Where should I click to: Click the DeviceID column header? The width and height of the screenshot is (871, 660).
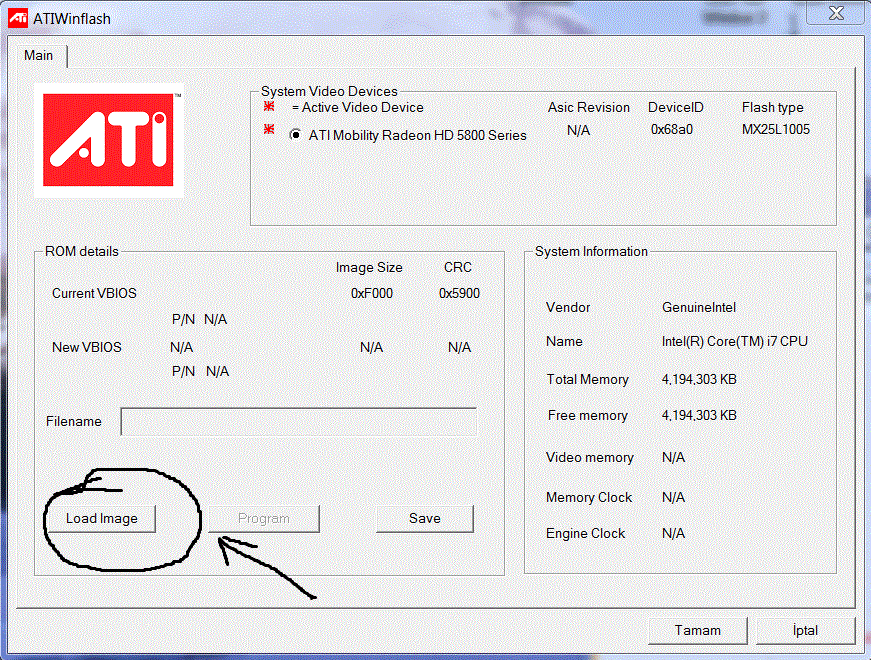[676, 107]
